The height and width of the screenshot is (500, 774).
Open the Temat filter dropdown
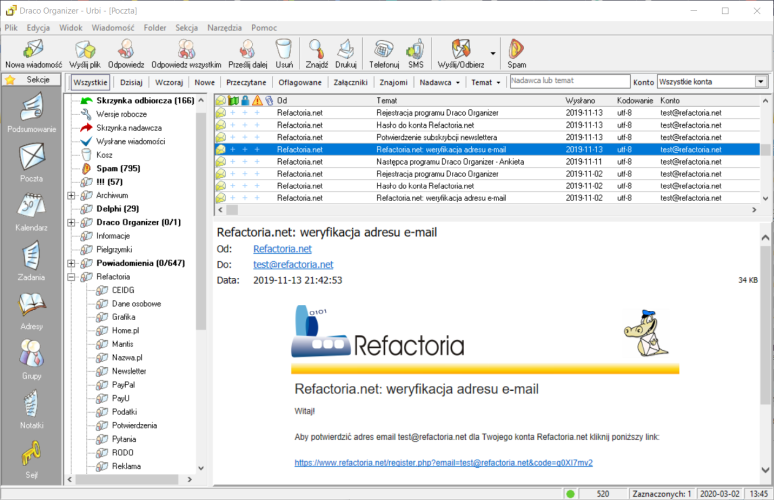pos(486,82)
